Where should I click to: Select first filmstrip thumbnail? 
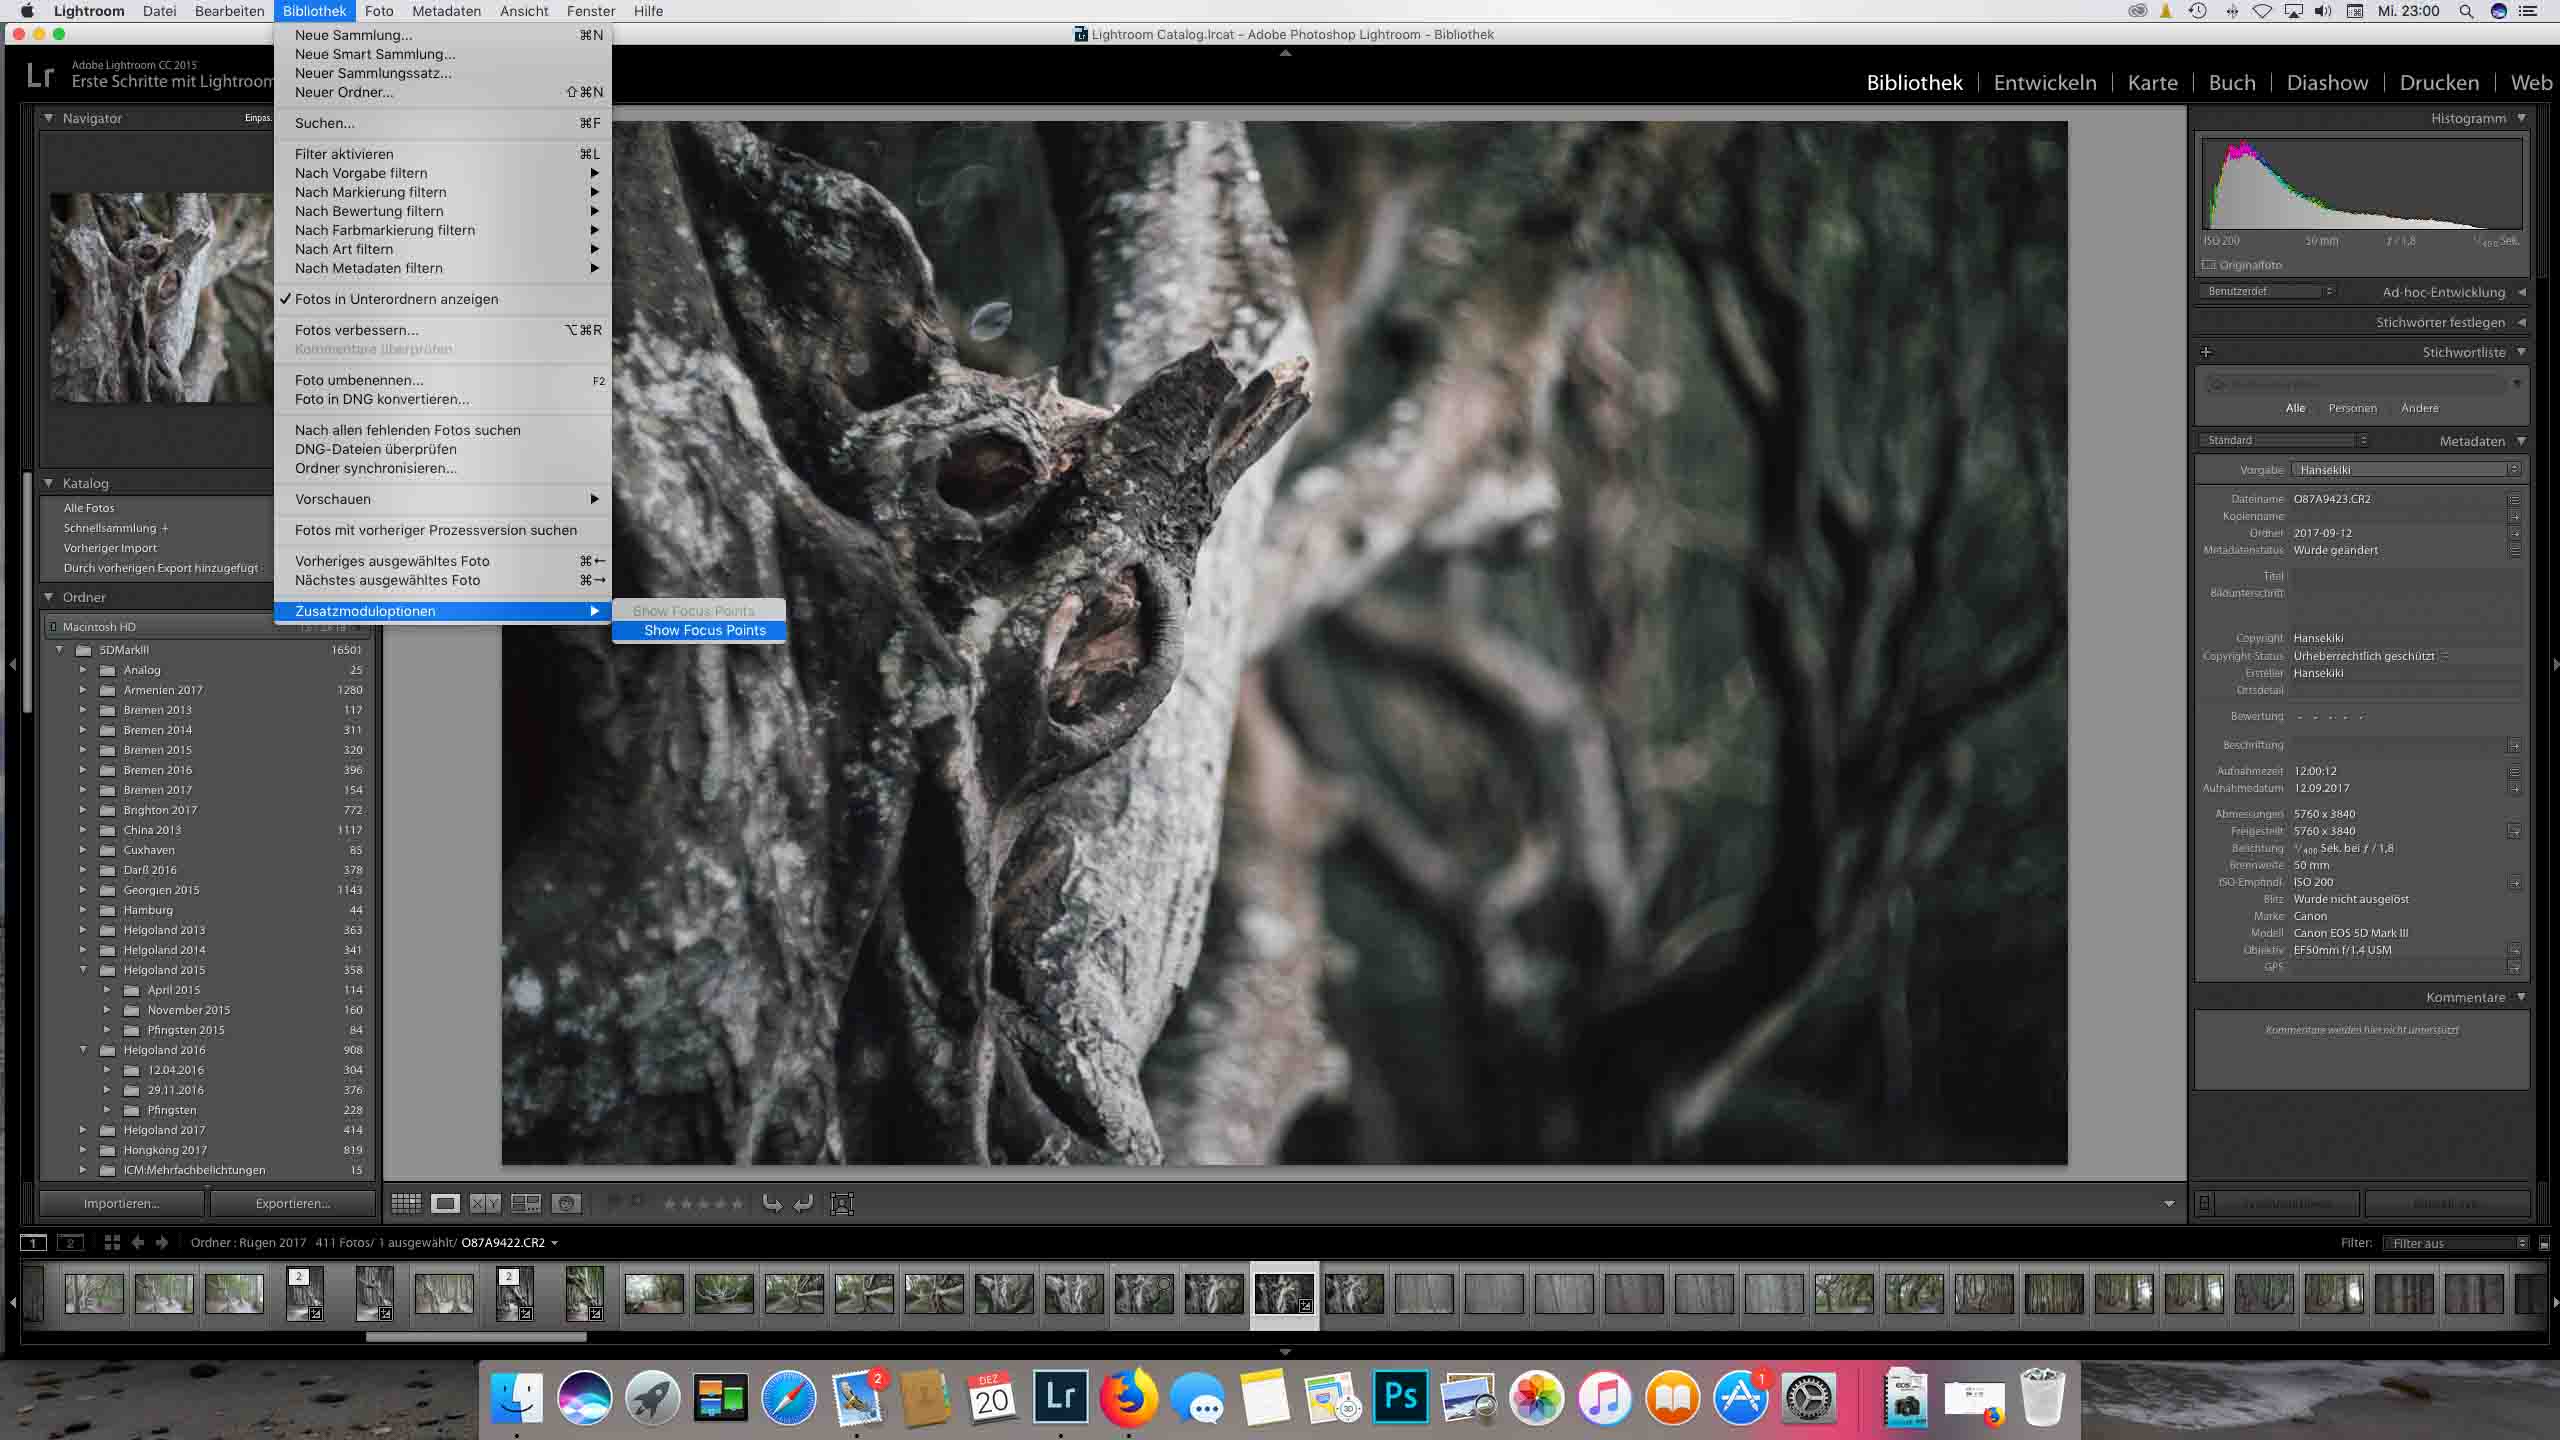[x=94, y=1293]
